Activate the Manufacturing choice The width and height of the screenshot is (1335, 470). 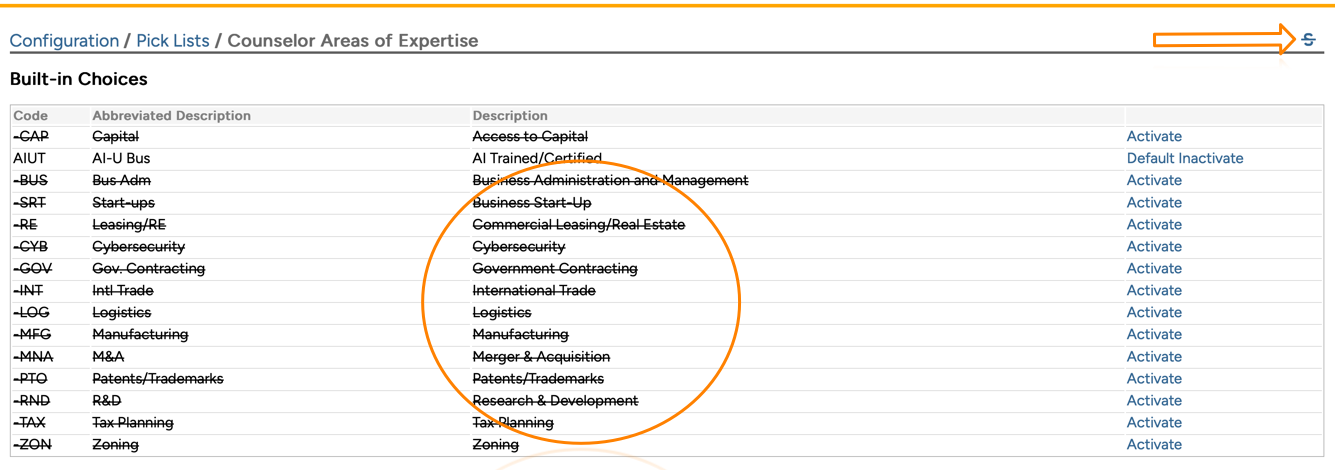(1154, 334)
